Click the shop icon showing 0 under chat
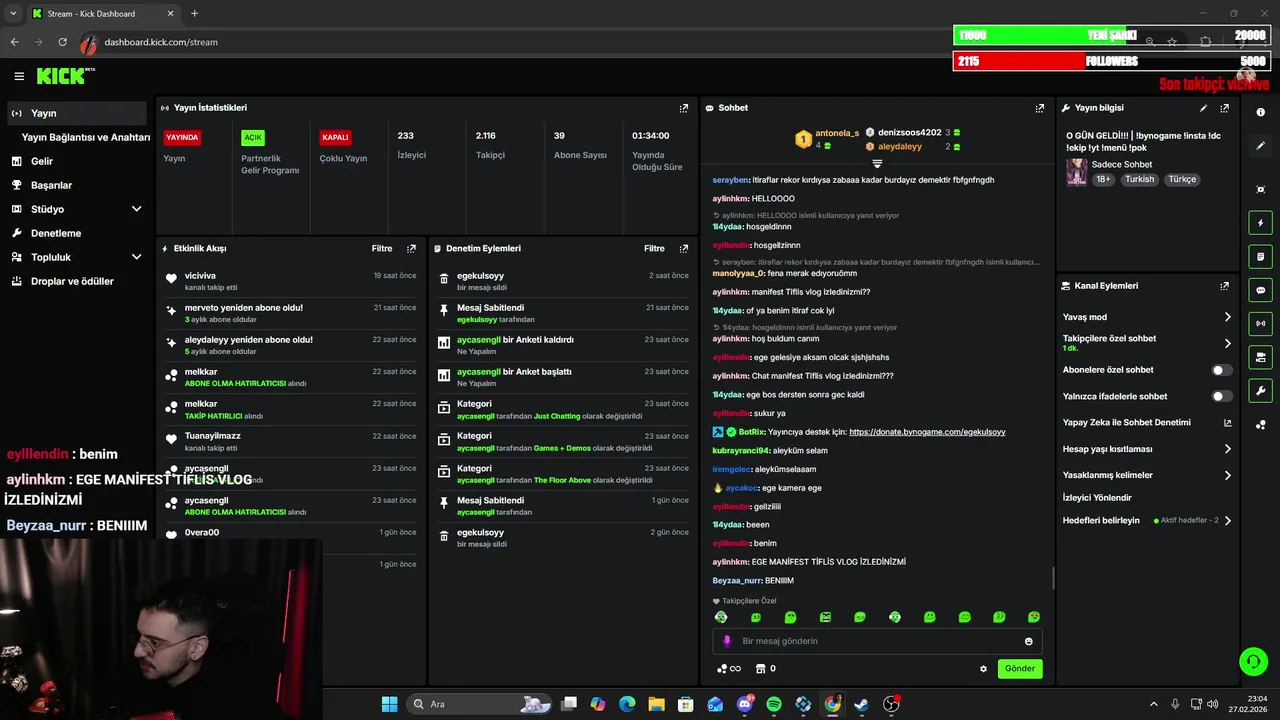The width and height of the screenshot is (1280, 720). click(766, 669)
